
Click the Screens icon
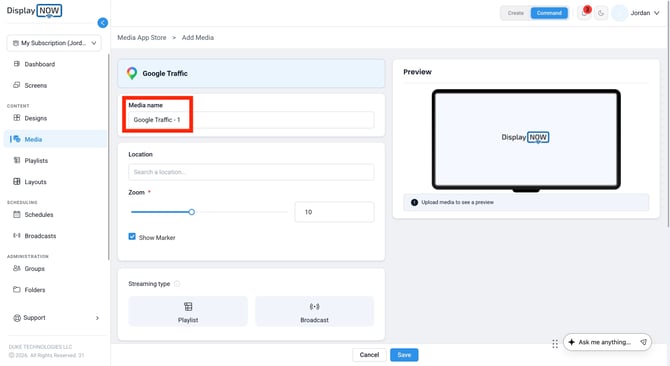(17, 85)
